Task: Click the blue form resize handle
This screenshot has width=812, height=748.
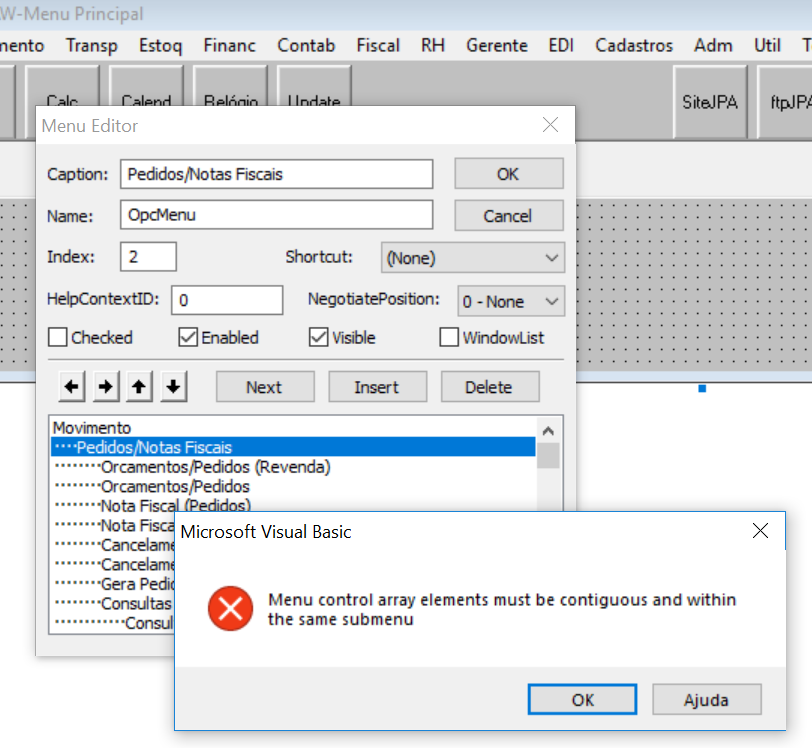Action: coord(702,389)
